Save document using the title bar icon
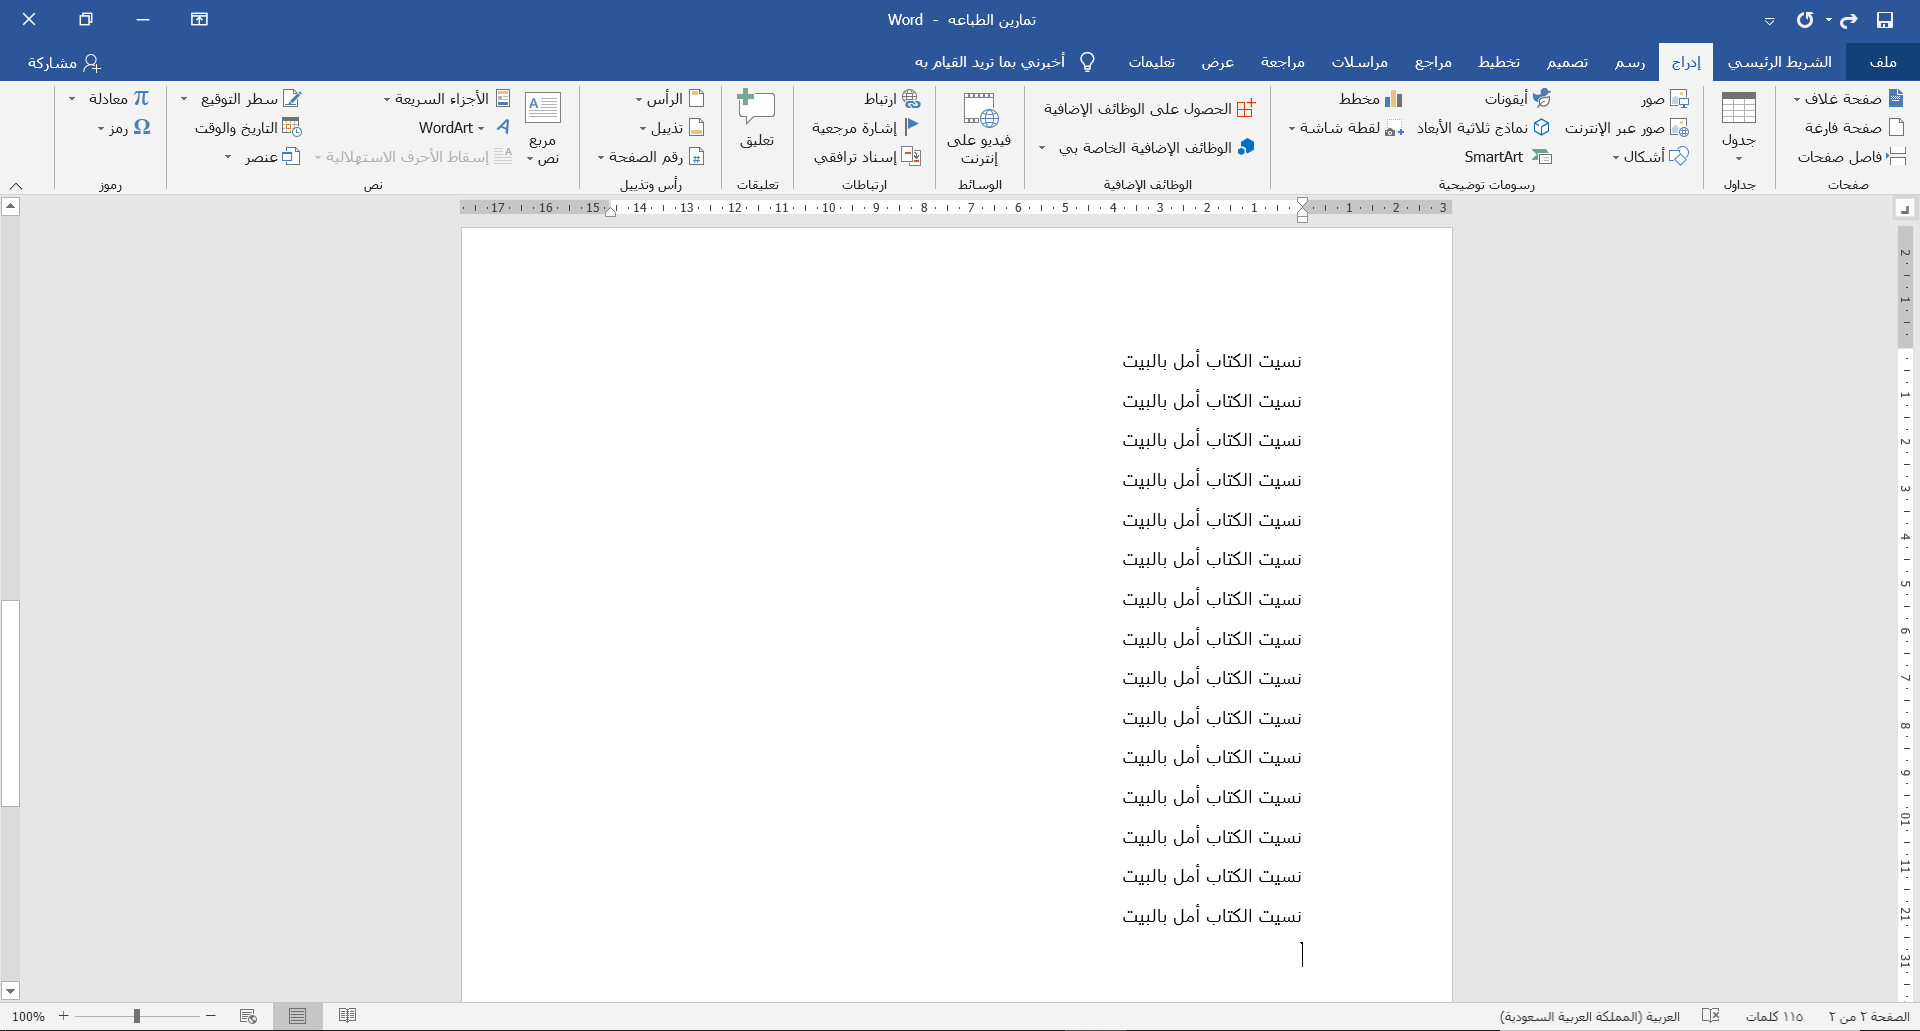The width and height of the screenshot is (1920, 1031). coord(1884,20)
